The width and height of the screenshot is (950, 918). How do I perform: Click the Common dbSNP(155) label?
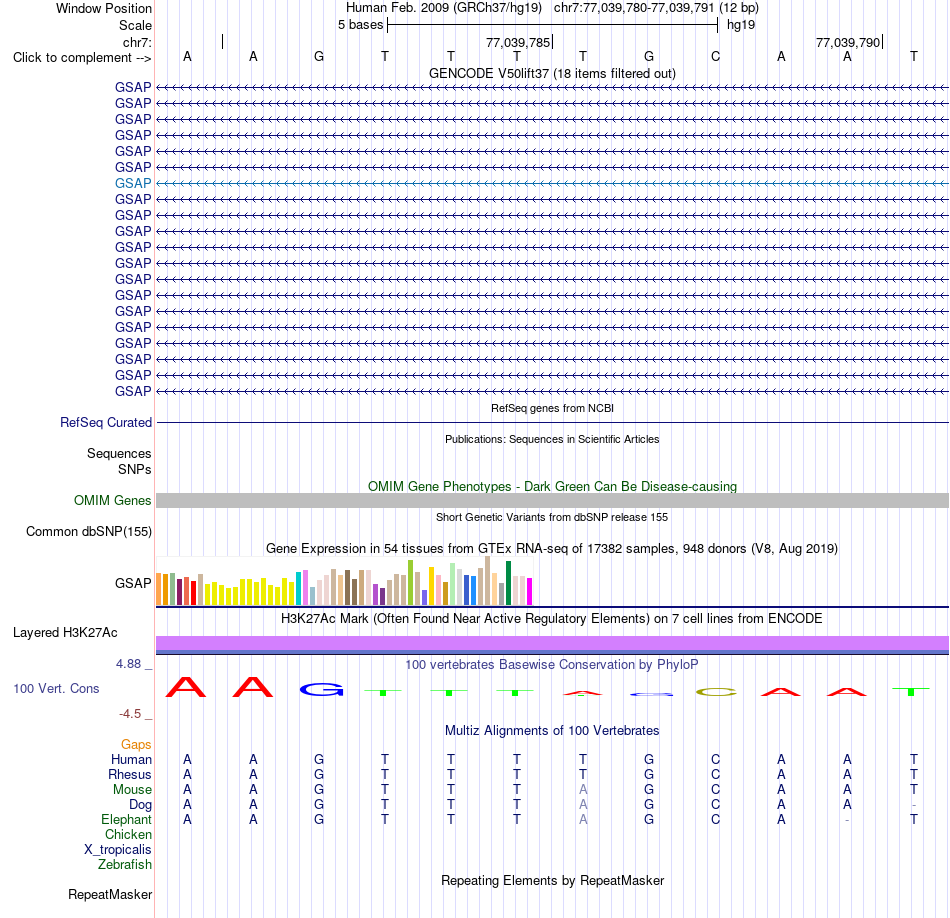88,531
